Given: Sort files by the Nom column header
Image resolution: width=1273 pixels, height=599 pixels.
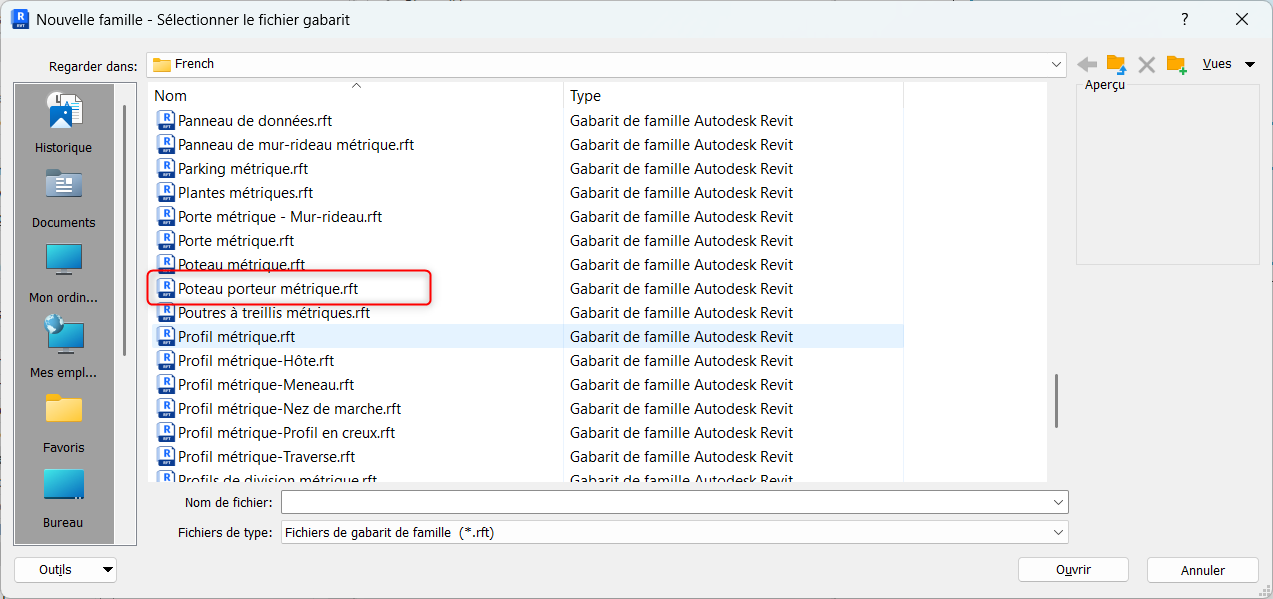Looking at the screenshot, I should pos(355,96).
